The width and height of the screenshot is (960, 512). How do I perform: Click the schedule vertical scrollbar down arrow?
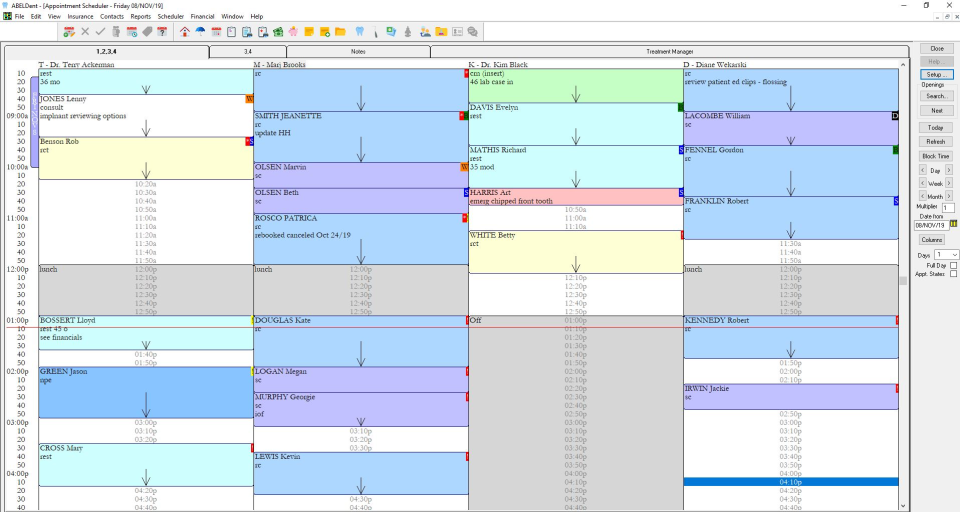pos(903,506)
